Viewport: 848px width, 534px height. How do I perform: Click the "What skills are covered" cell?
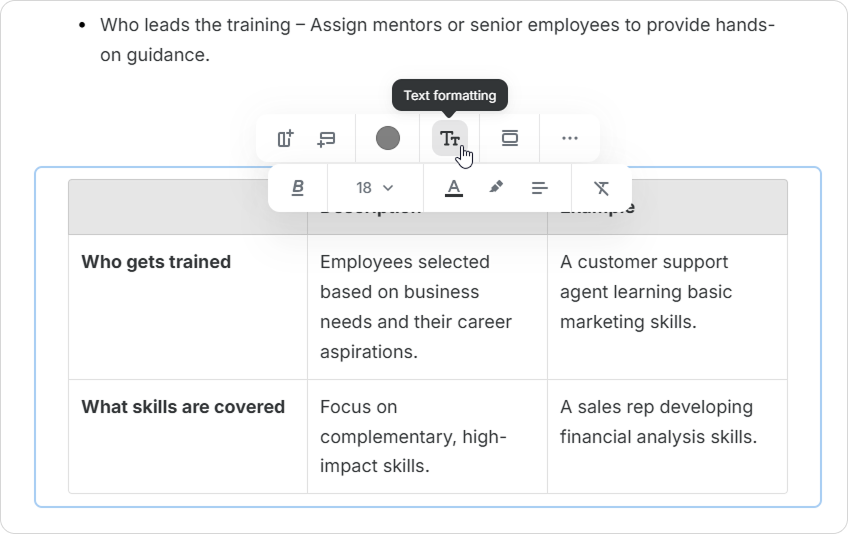coord(183,407)
